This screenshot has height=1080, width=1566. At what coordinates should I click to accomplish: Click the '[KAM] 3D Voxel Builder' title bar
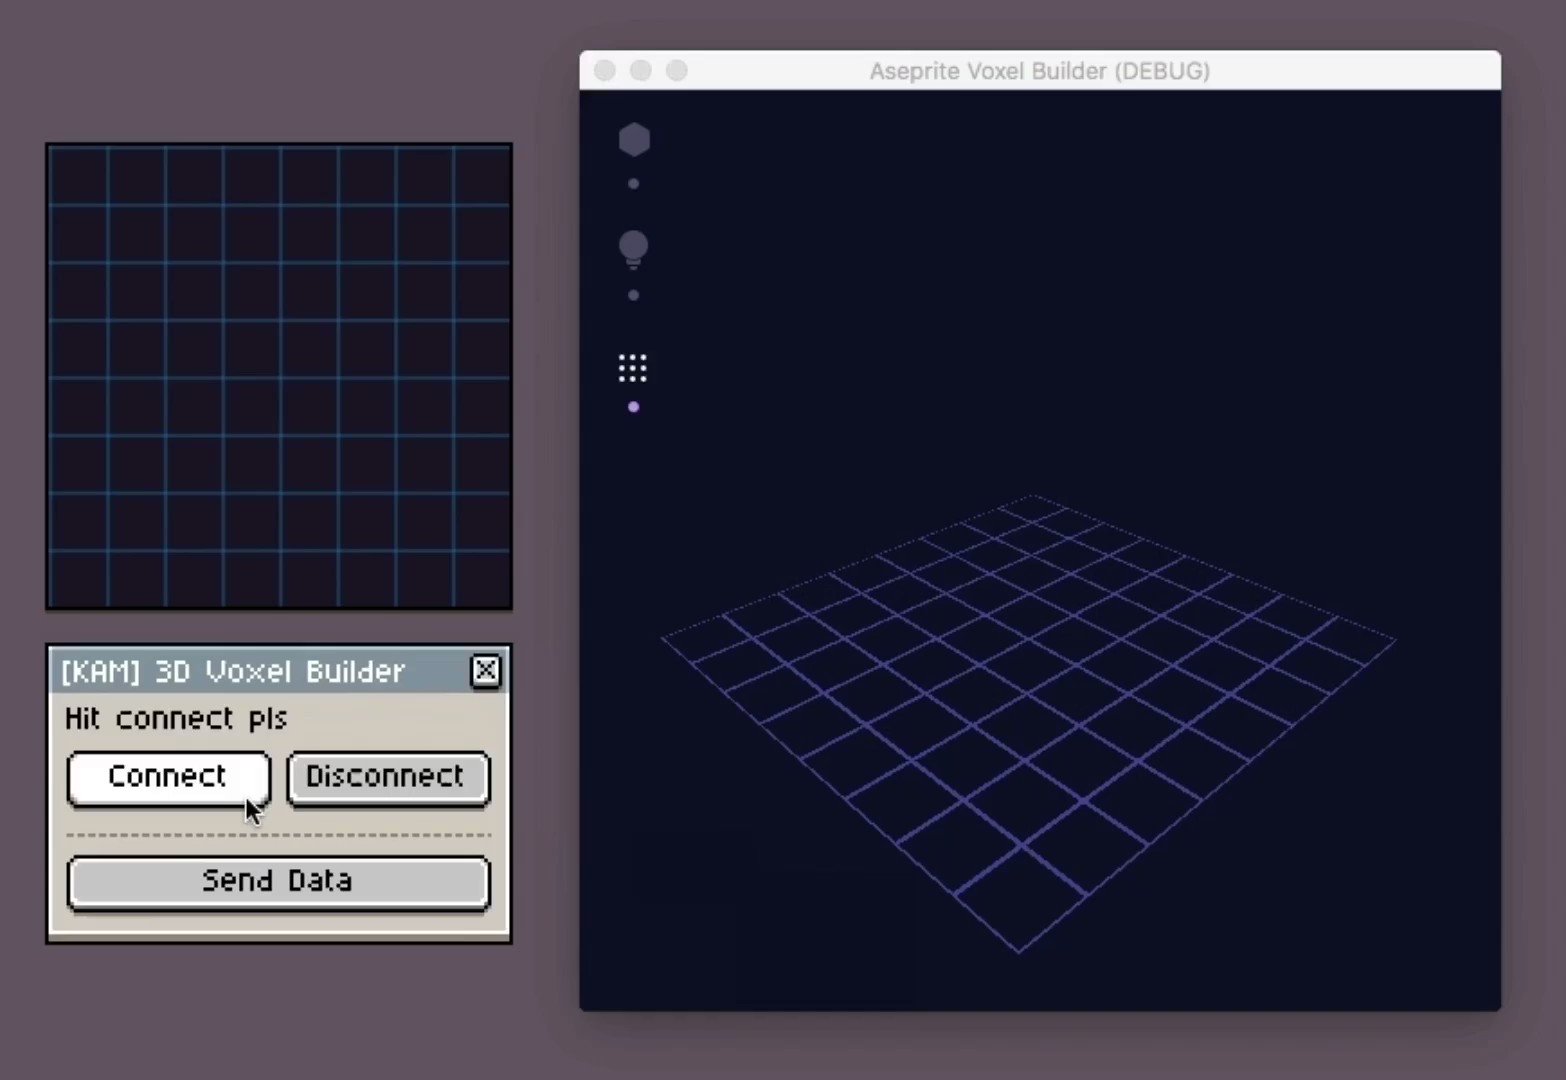pos(235,670)
